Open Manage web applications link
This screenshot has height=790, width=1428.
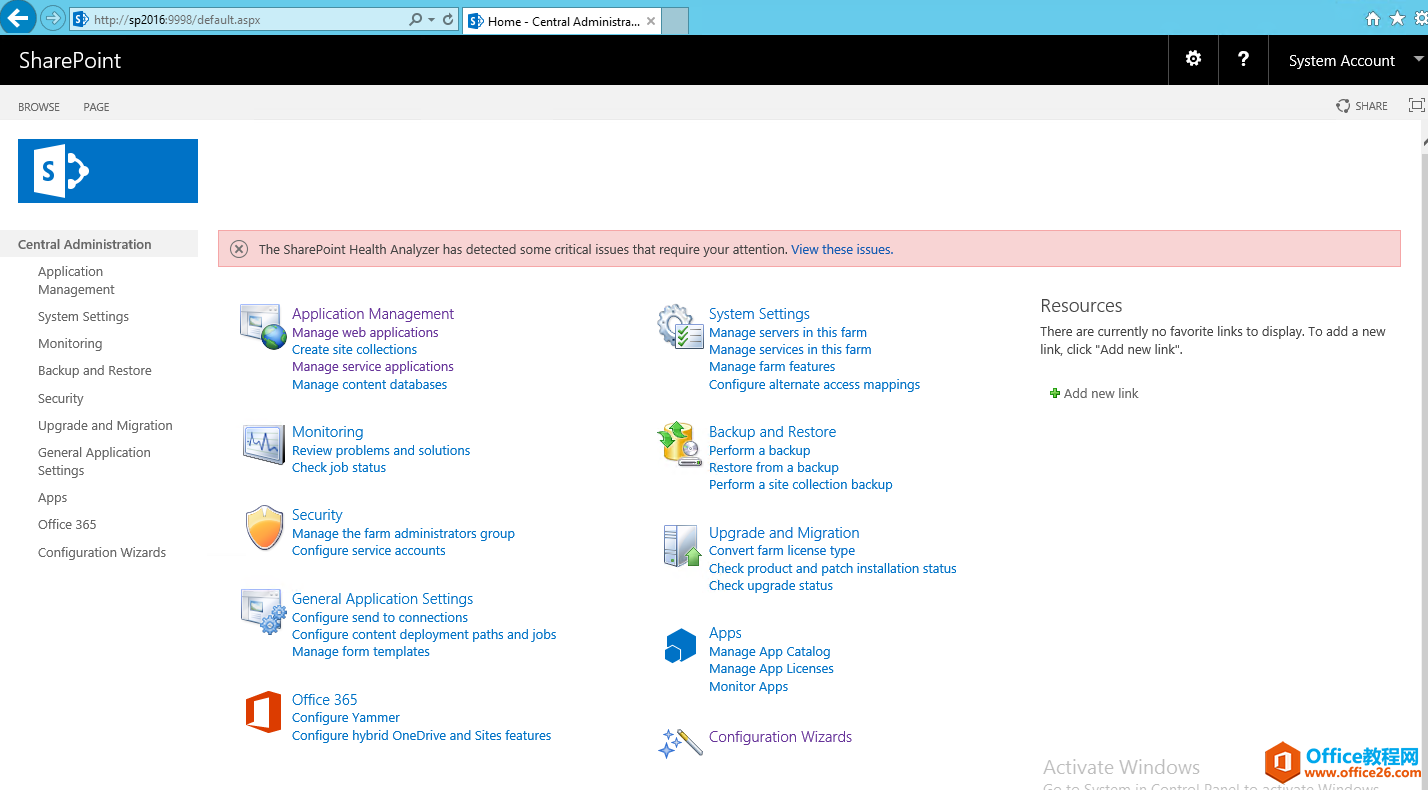coord(365,332)
